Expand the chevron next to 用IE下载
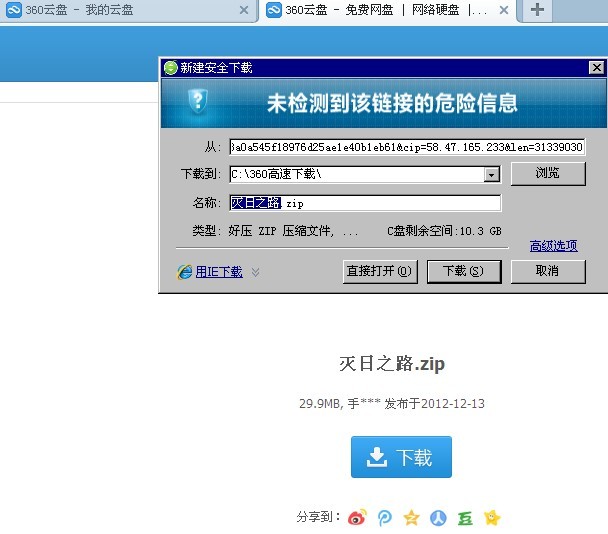 click(255, 272)
